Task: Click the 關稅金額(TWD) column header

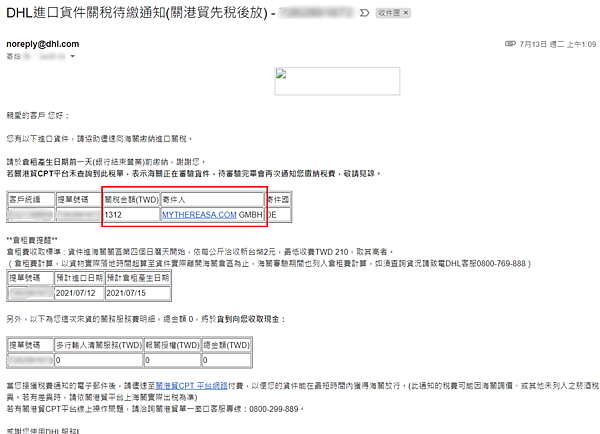Action: point(132,199)
